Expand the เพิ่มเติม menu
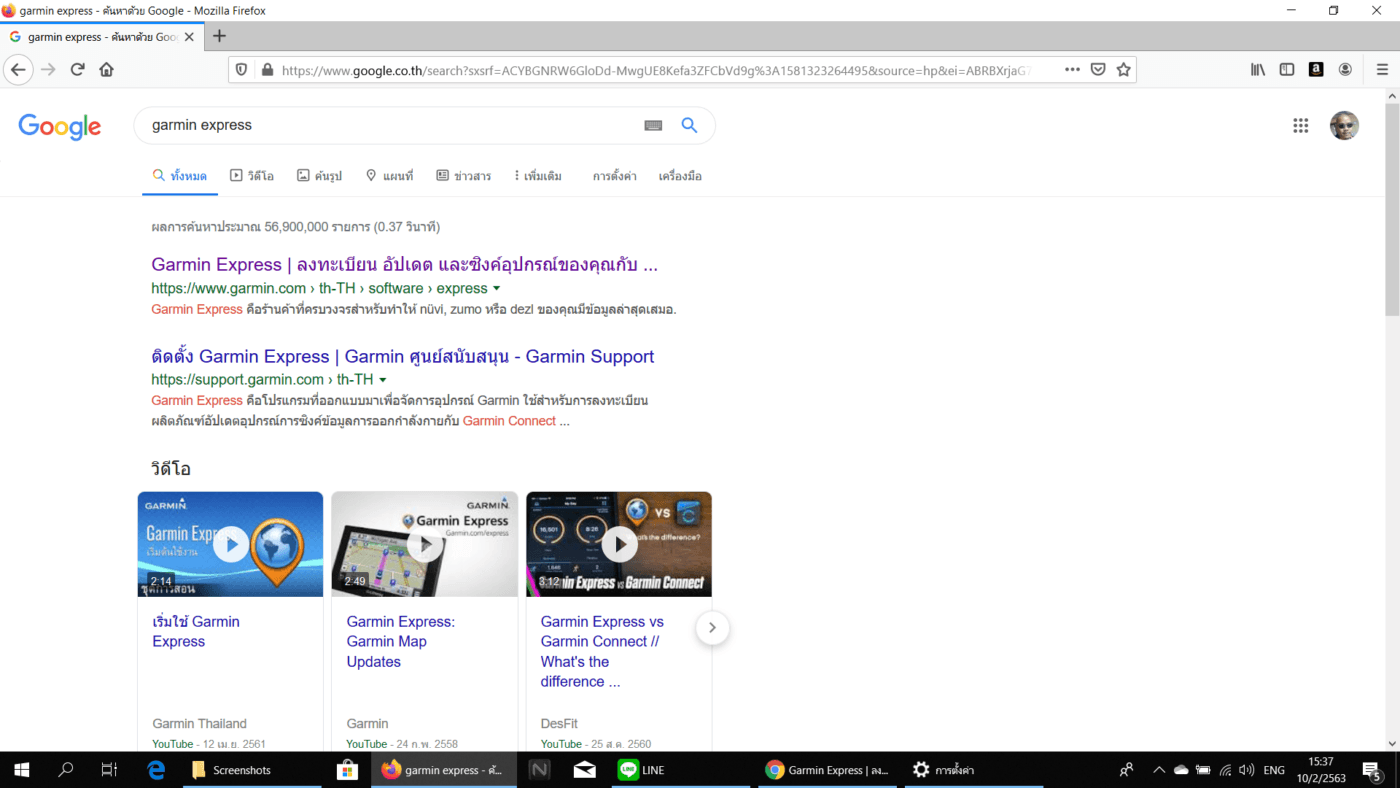Viewport: 1400px width, 788px height. click(x=538, y=176)
